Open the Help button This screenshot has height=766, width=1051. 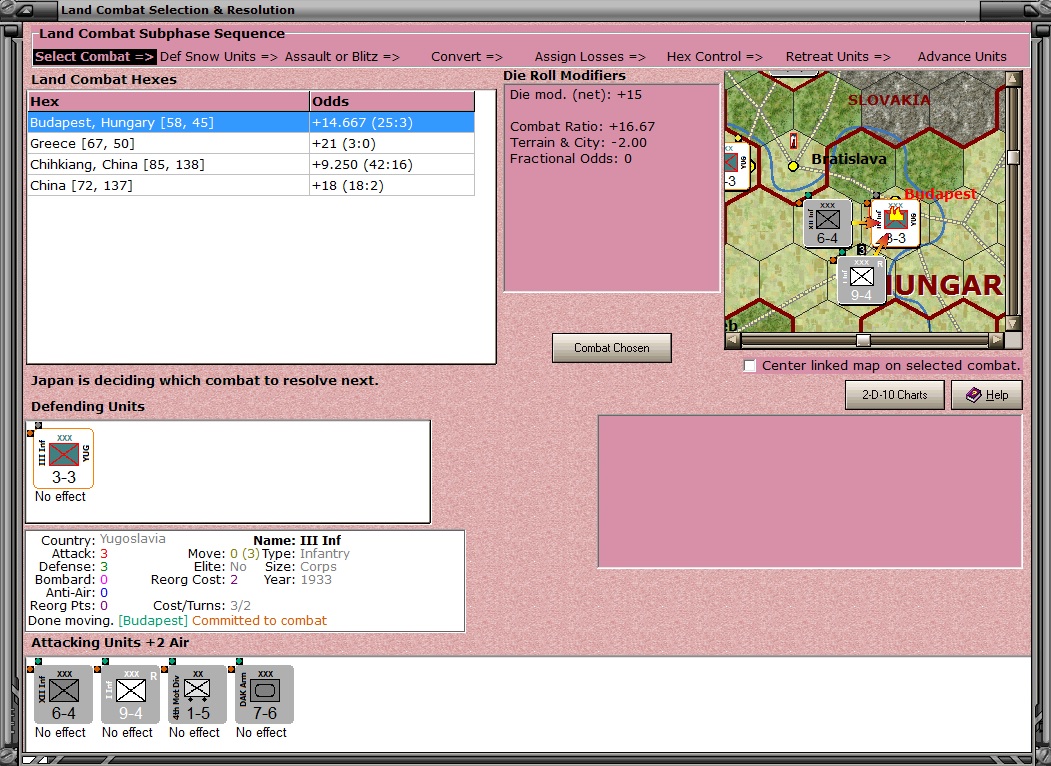(x=987, y=395)
